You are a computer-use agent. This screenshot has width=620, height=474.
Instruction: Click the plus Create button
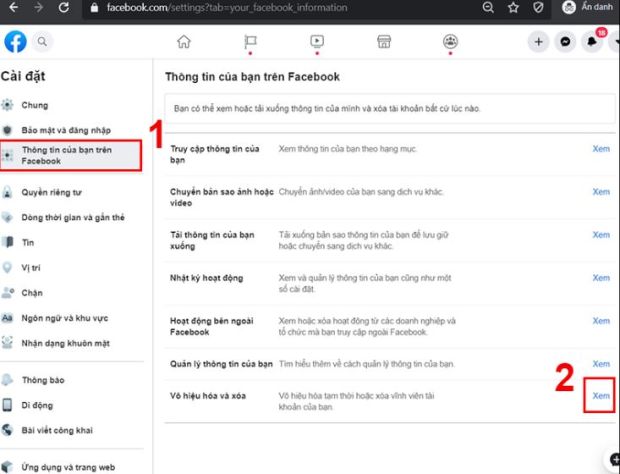(x=539, y=42)
